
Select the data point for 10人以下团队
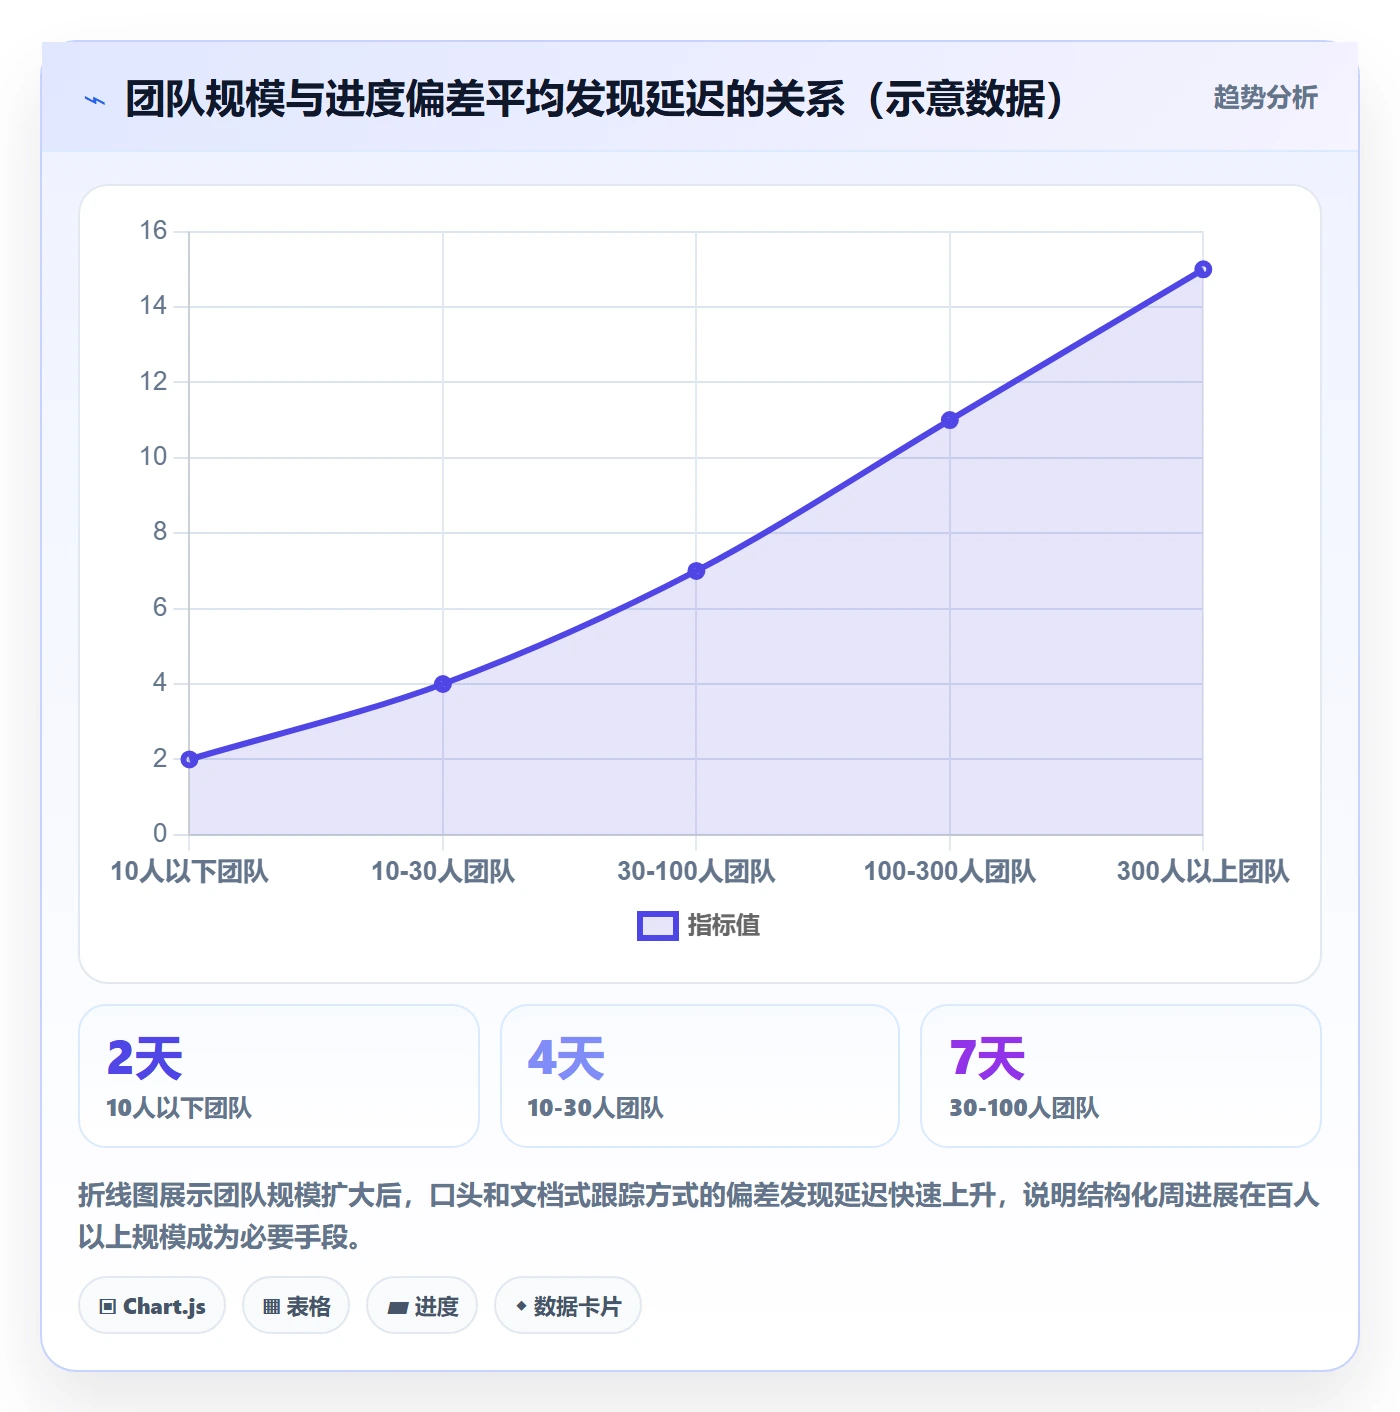pyautogui.click(x=189, y=759)
